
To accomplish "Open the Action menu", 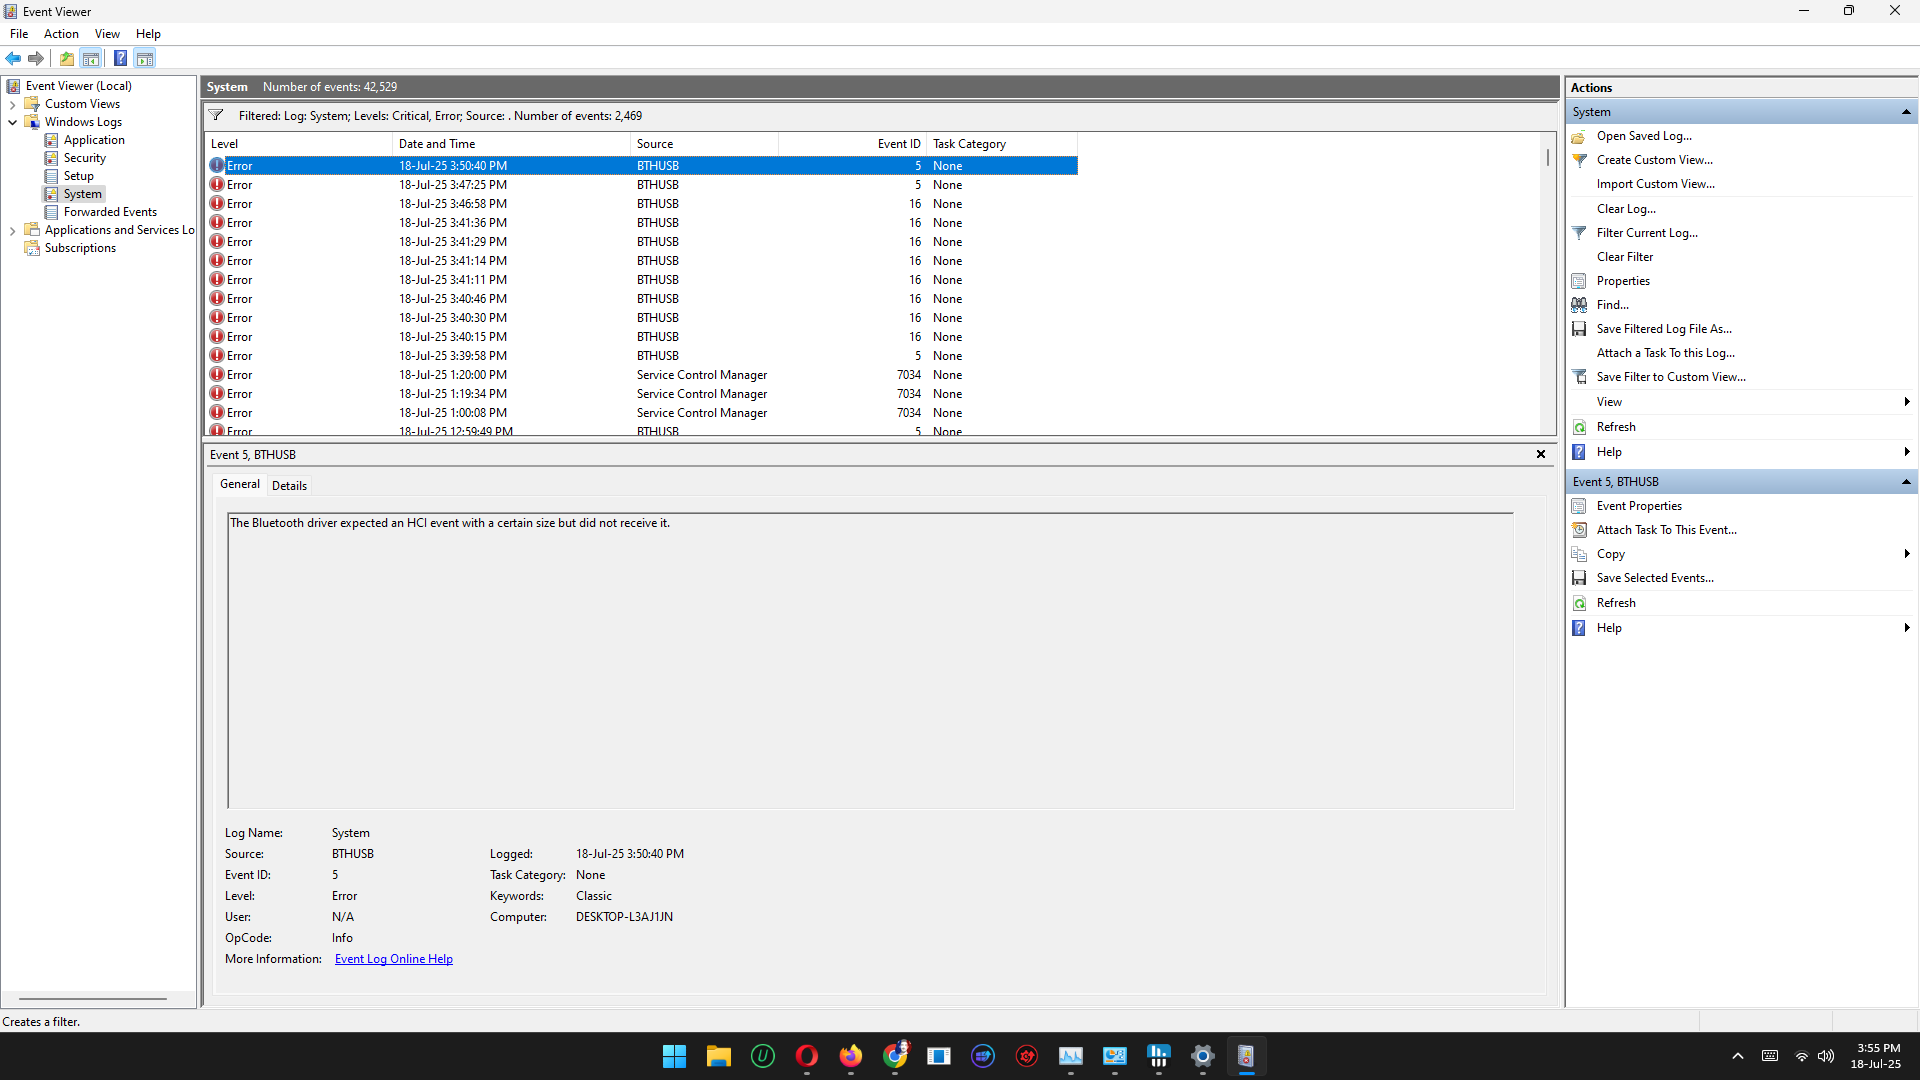I will [x=61, y=34].
